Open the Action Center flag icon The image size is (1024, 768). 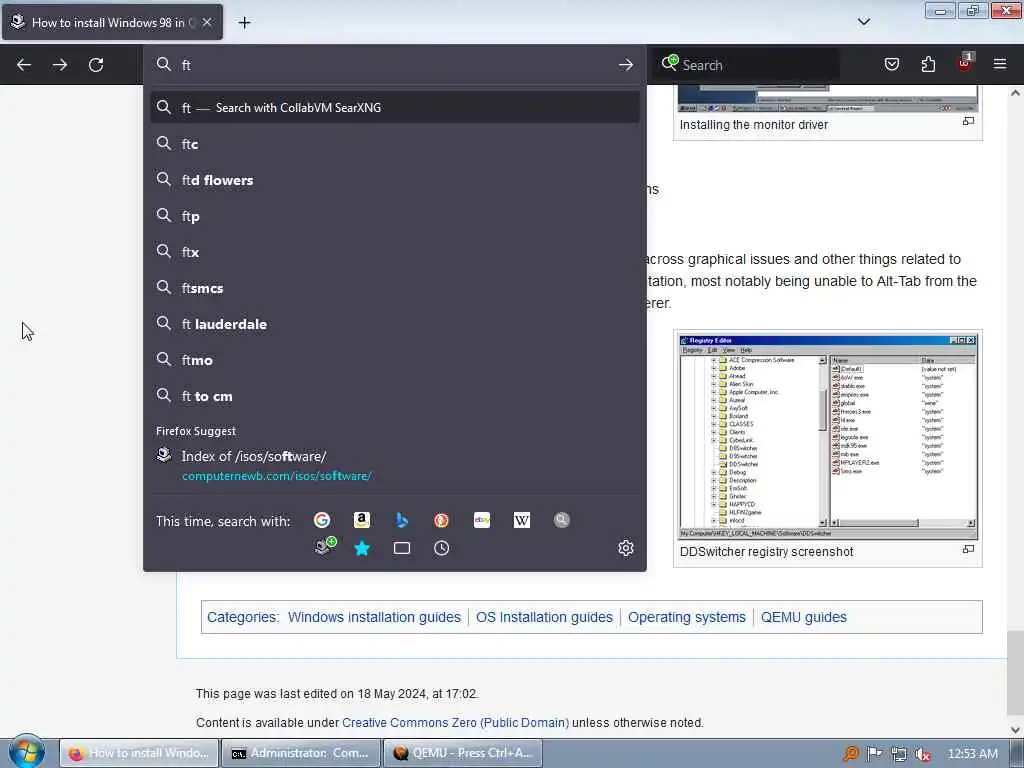click(x=874, y=754)
